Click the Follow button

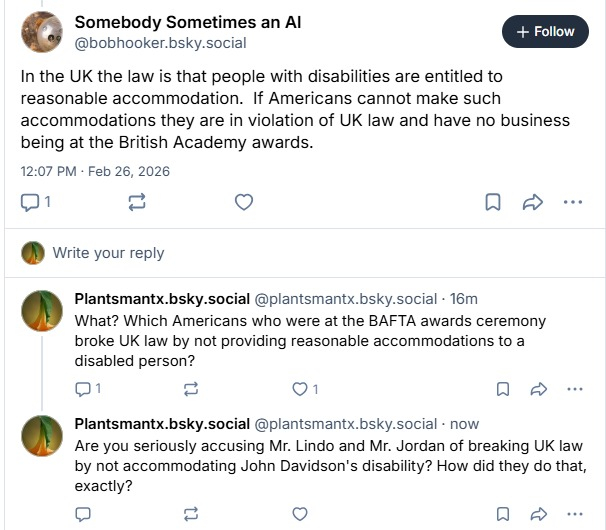click(545, 31)
